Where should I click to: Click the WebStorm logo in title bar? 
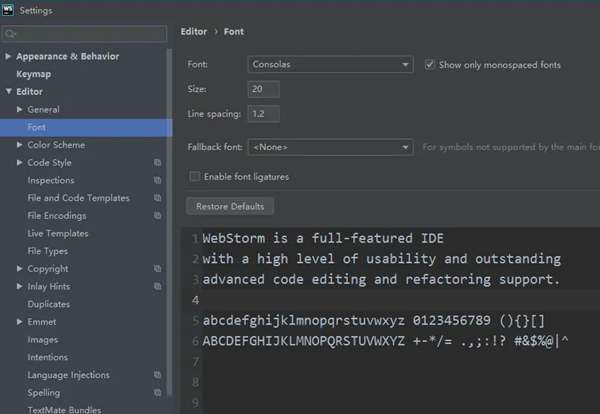(10, 10)
